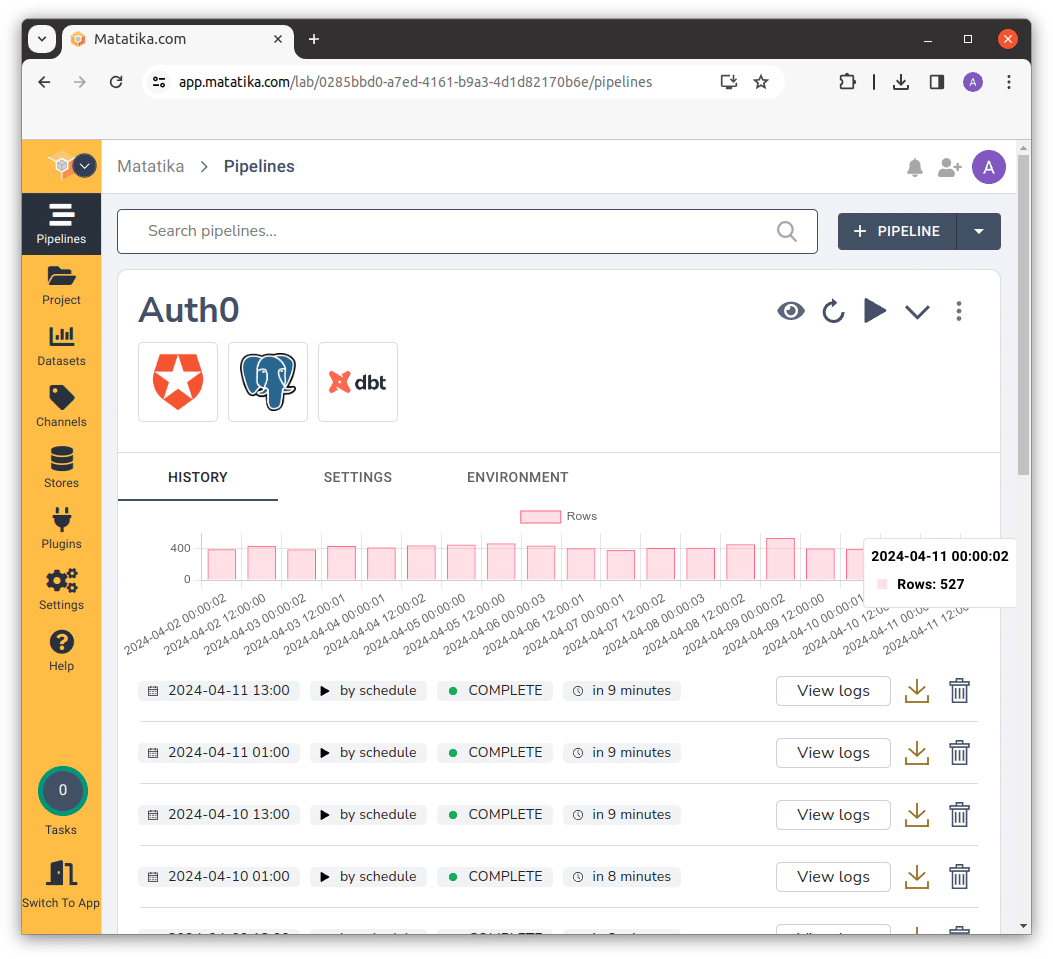Switch to the Environment tab

[517, 477]
